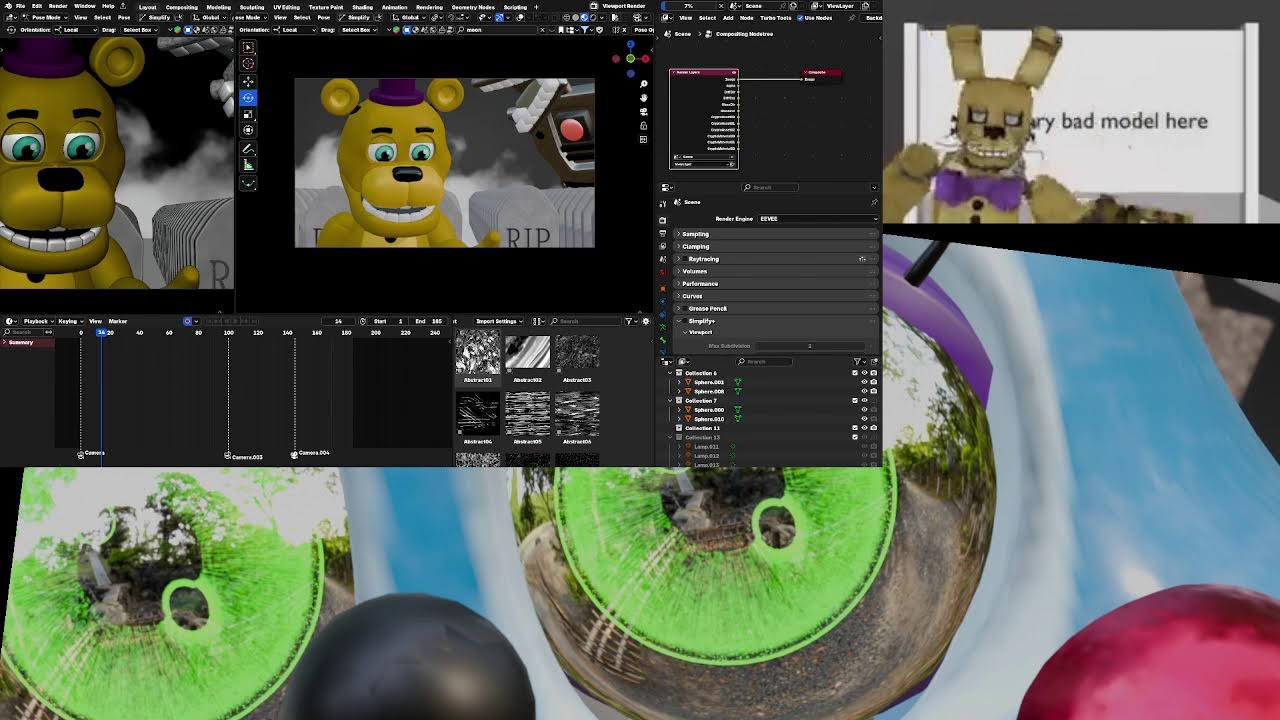Open the timeline Marker menu
The width and height of the screenshot is (1280, 720).
[x=118, y=321]
